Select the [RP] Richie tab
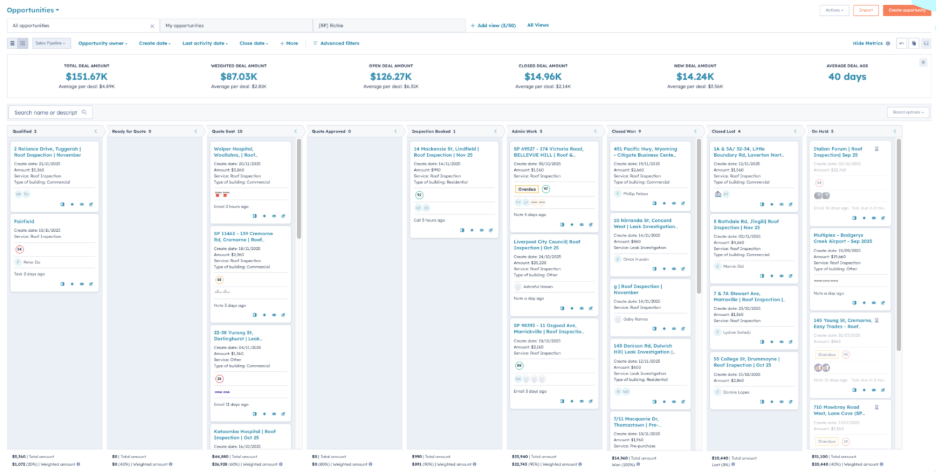 click(x=389, y=26)
